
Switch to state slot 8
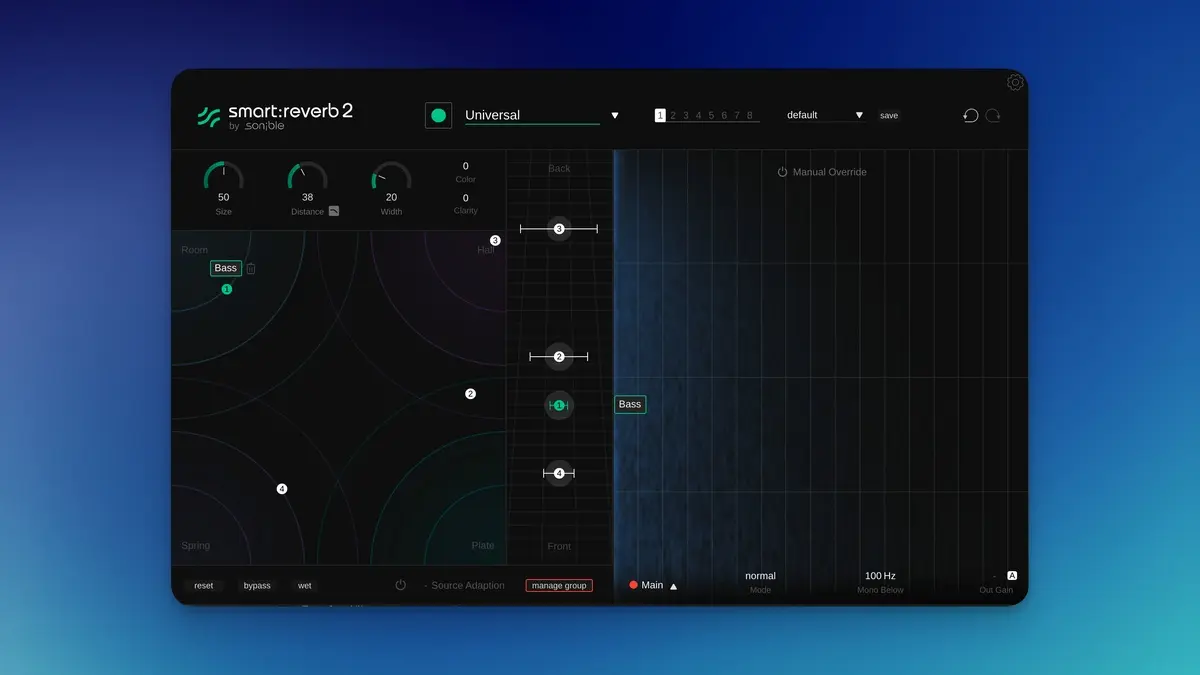(x=750, y=115)
